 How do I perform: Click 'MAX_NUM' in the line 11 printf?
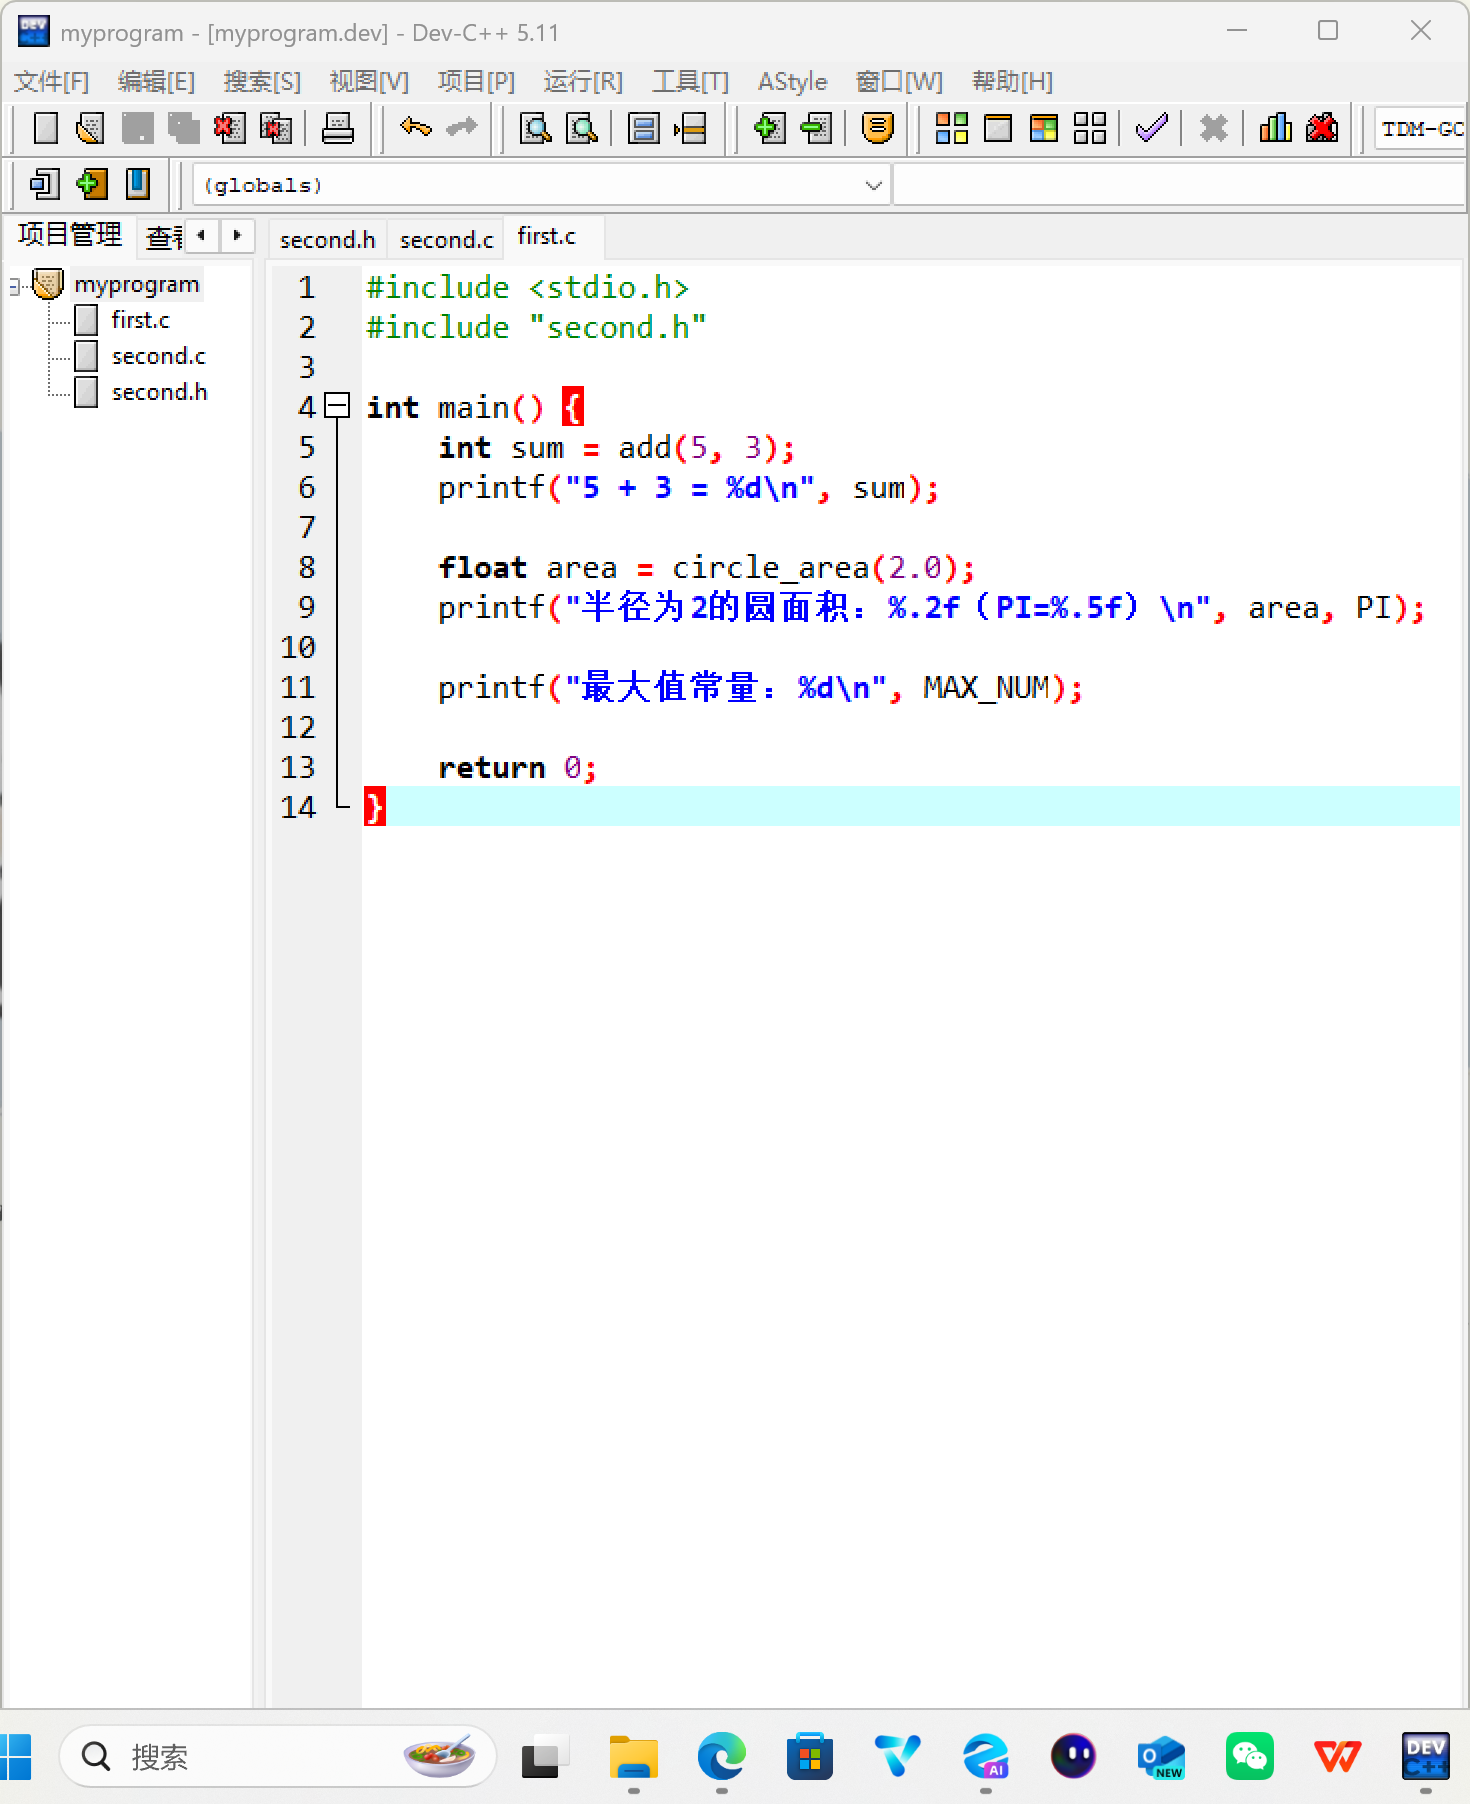pyautogui.click(x=986, y=687)
